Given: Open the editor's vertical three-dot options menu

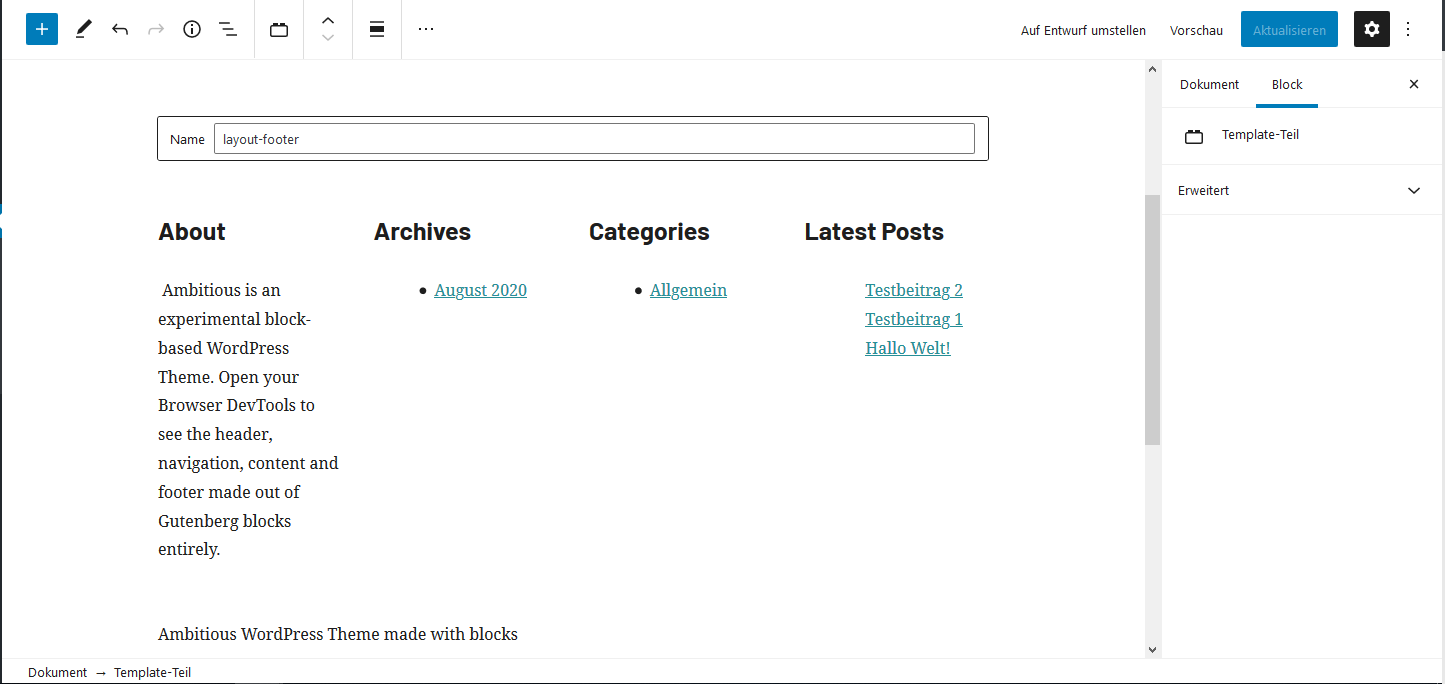Looking at the screenshot, I should click(x=1408, y=30).
